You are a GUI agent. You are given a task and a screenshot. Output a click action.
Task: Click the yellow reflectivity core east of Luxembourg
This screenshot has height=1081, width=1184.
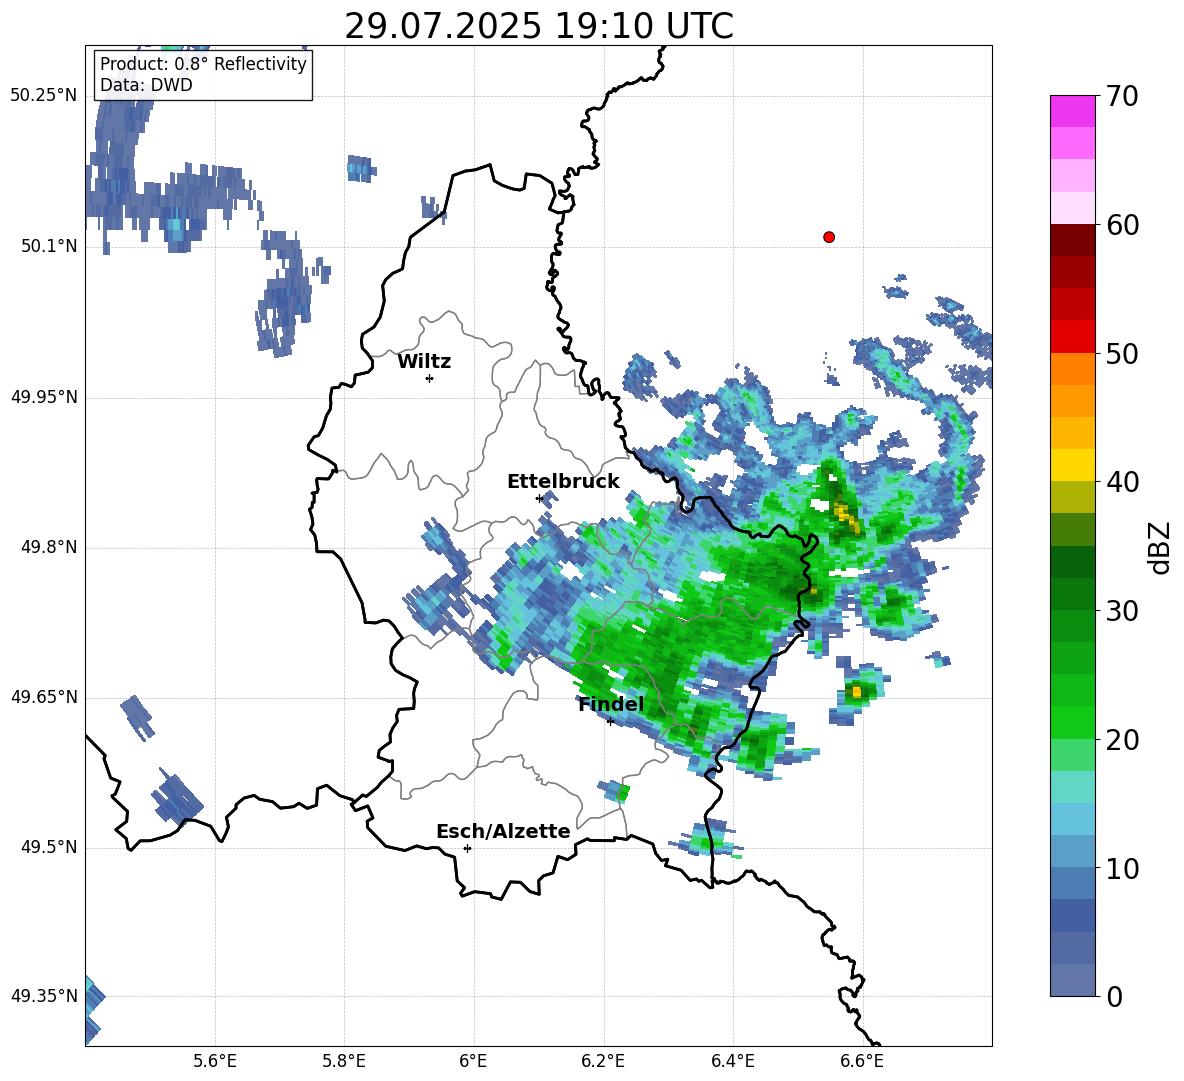tap(846, 517)
